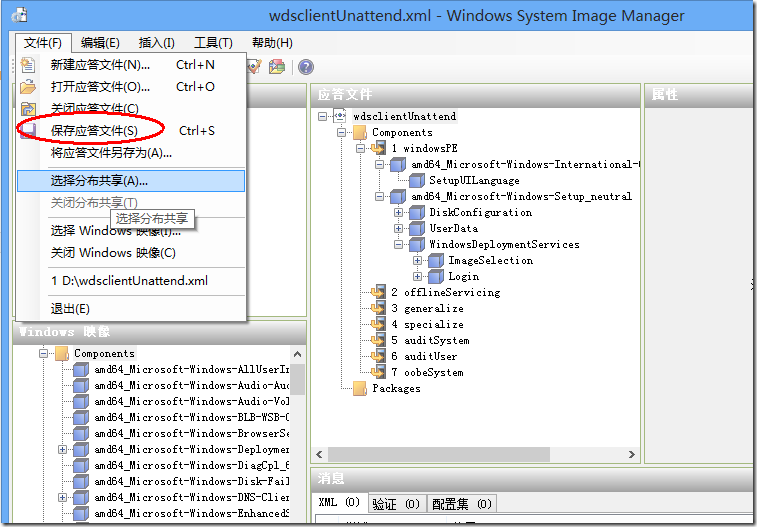Select amd64_Microsoft-Windows-BLB-WSB component row
Viewport: 757px width, 527px height.
[192, 417]
